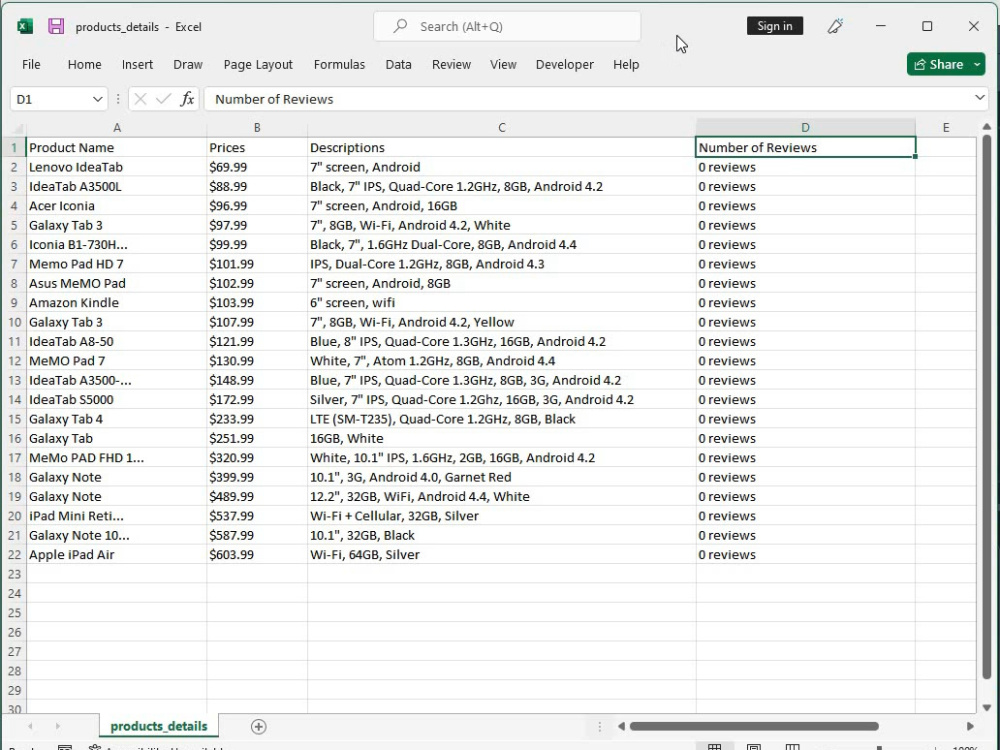
Task: Open the Help tab
Action: click(x=626, y=64)
